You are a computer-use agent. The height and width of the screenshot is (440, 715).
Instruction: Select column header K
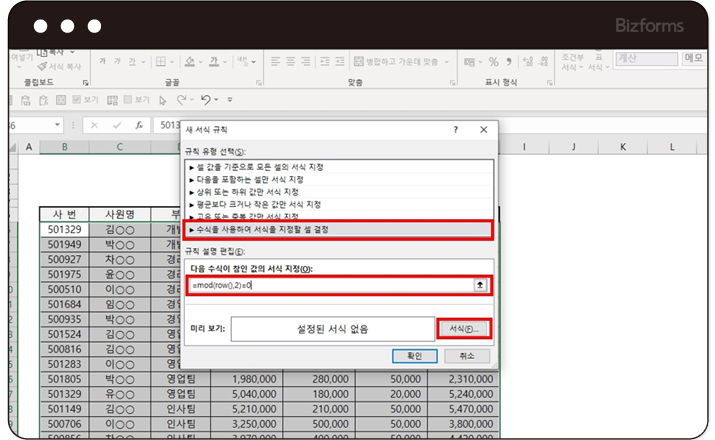[622, 147]
